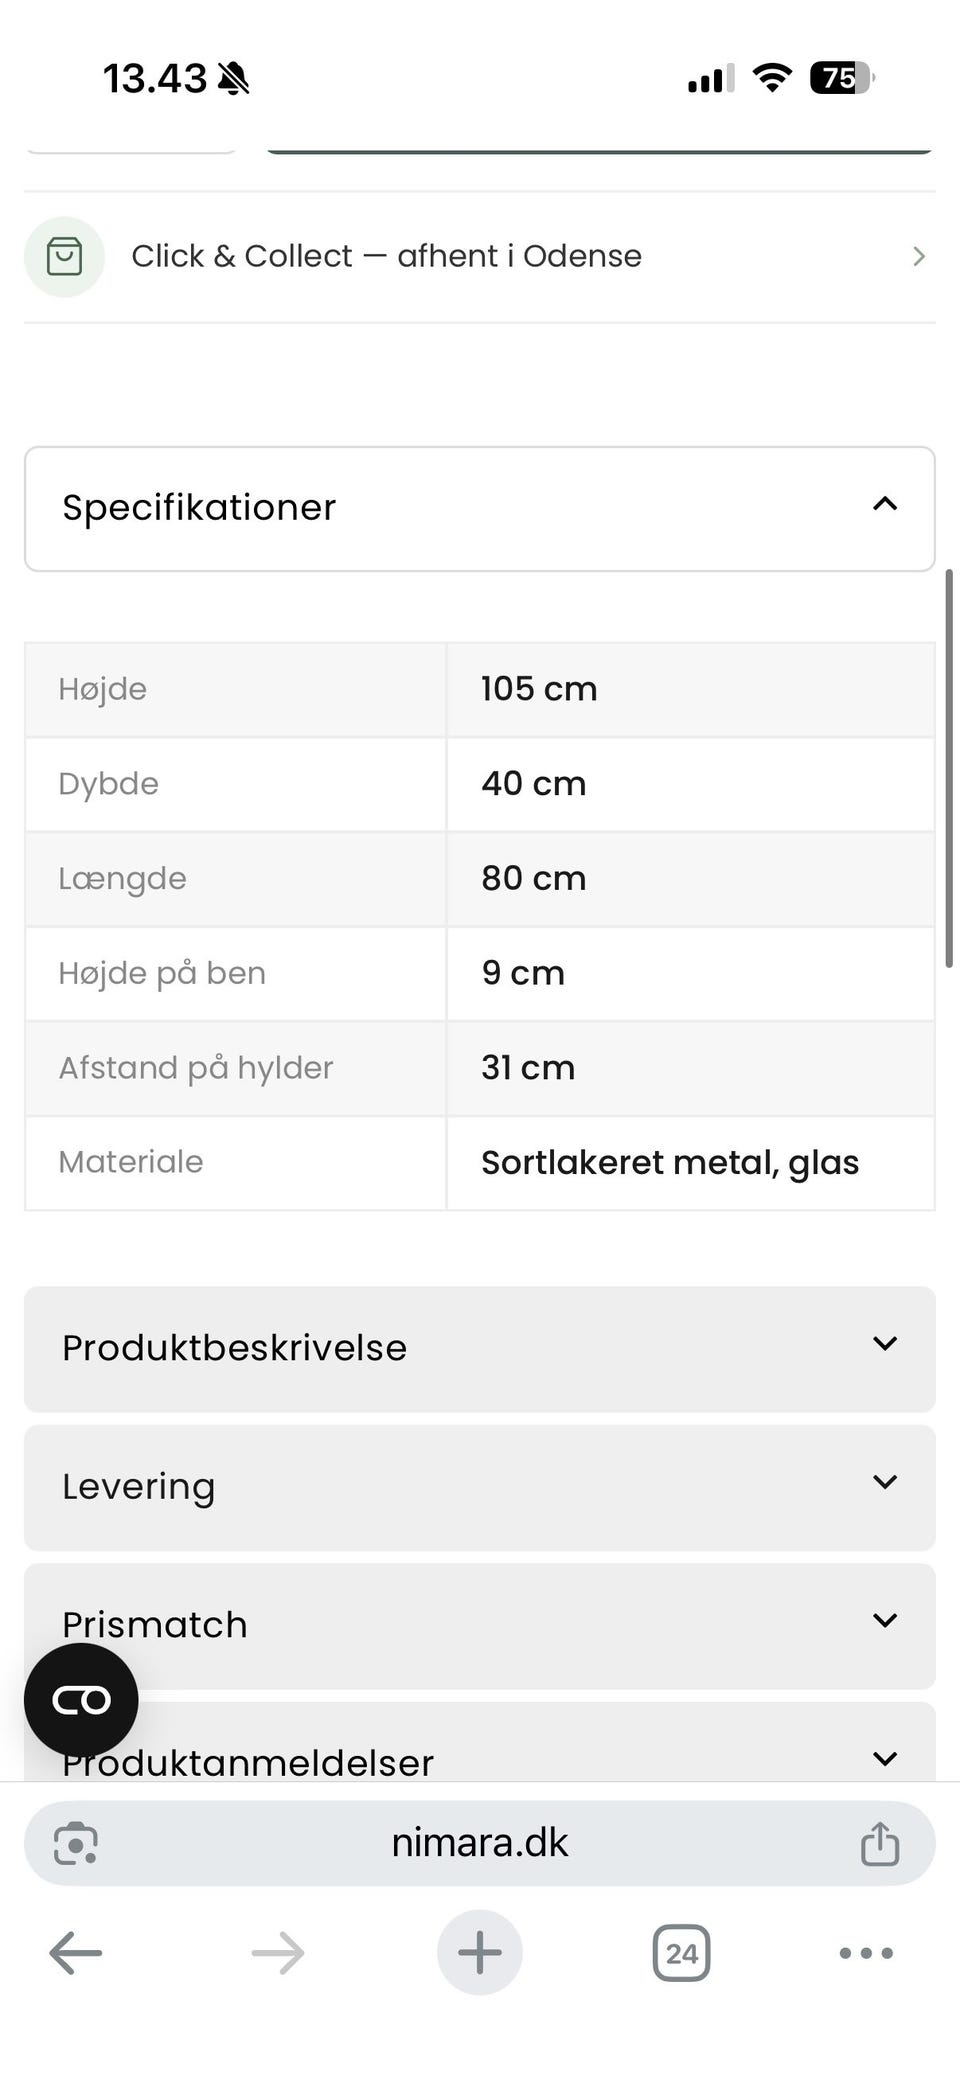The width and height of the screenshot is (960, 2087).
Task: Open the floating chat widget button
Action: point(81,1700)
